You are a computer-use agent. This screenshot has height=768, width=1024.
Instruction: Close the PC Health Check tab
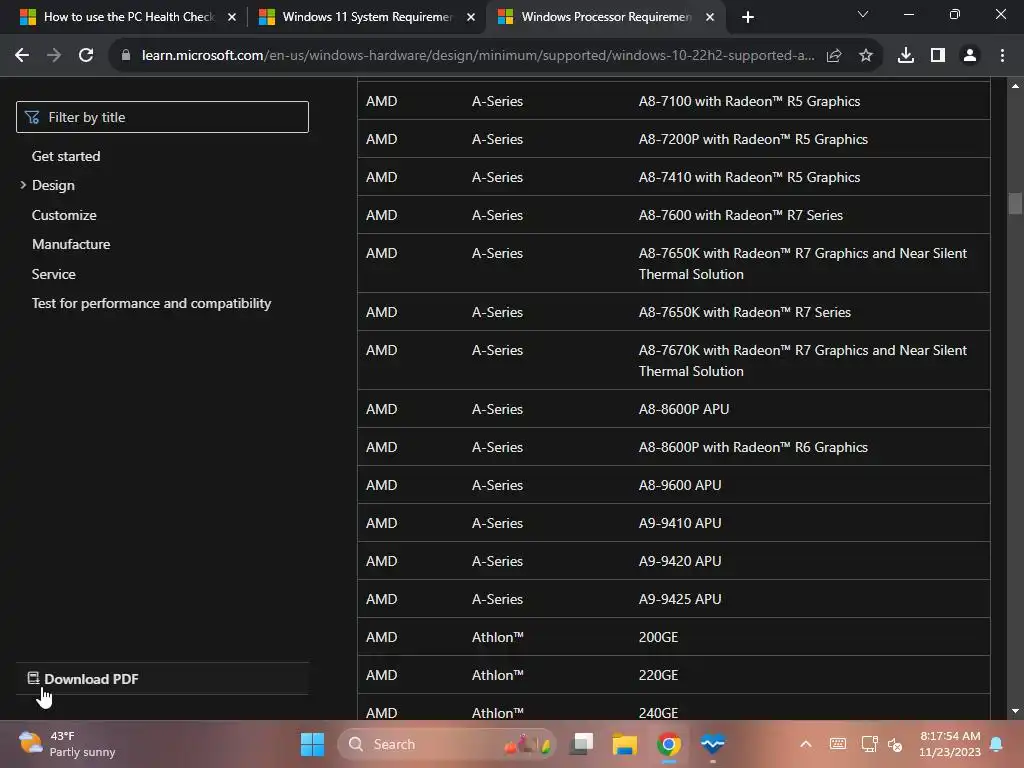(x=232, y=17)
